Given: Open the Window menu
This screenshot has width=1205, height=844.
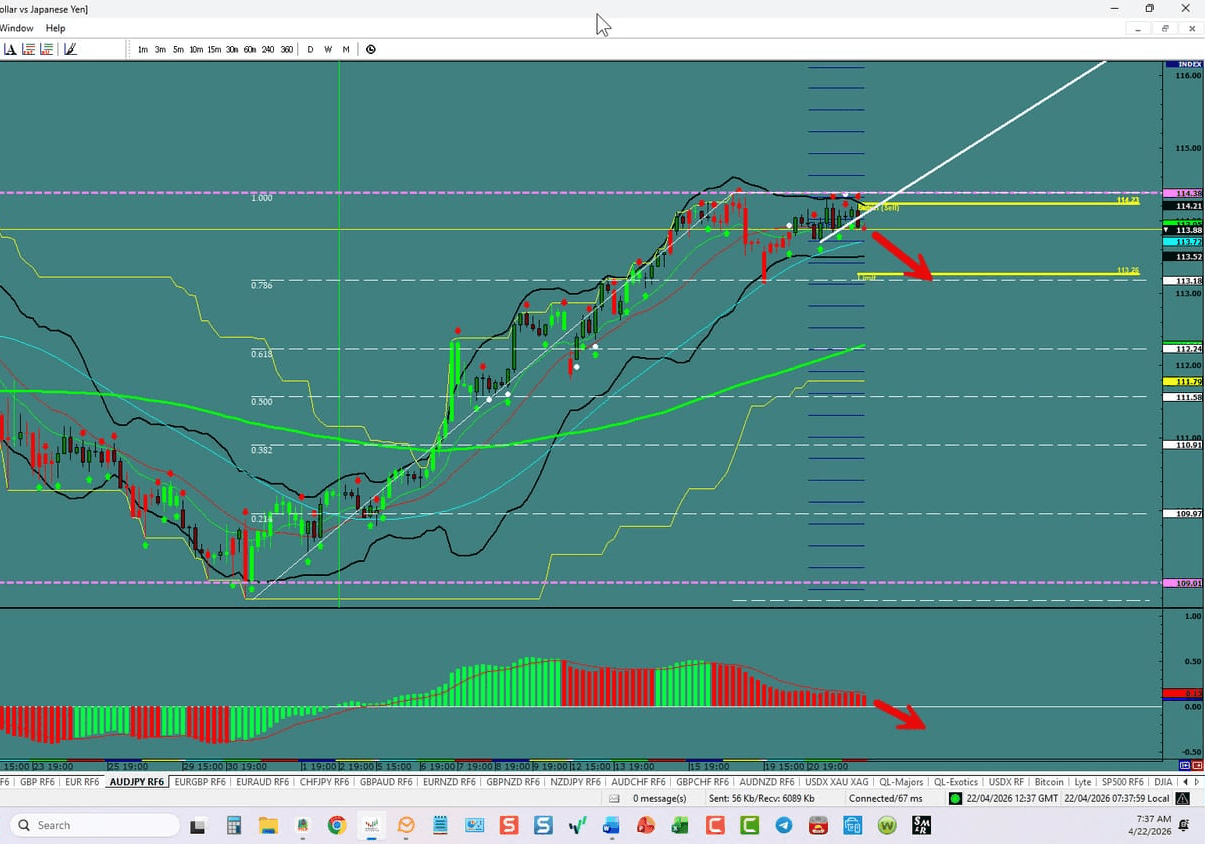Looking at the screenshot, I should point(17,28).
